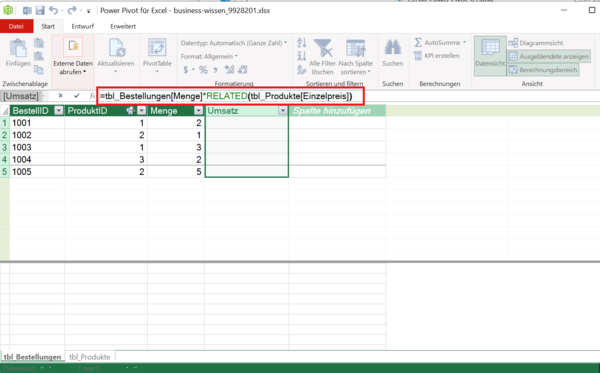Toggle Ausgeblendete anzeigen
Image resolution: width=600 pixels, height=373 pixels.
click(548, 56)
